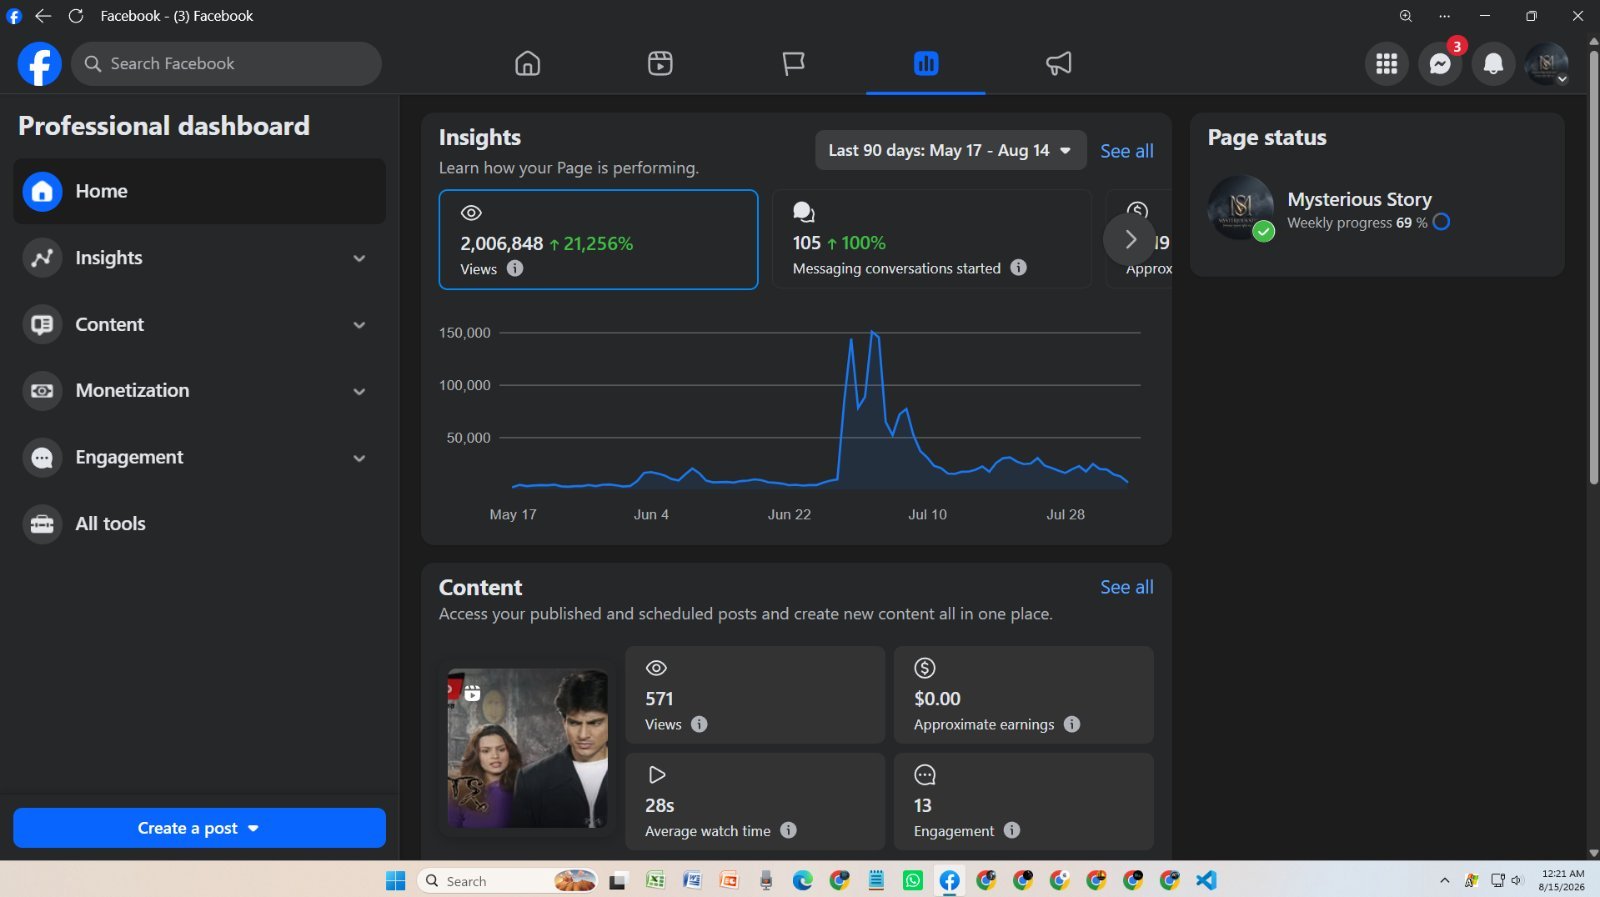This screenshot has height=897, width=1600.
Task: Open WhatsApp from the taskbar
Action: point(912,880)
